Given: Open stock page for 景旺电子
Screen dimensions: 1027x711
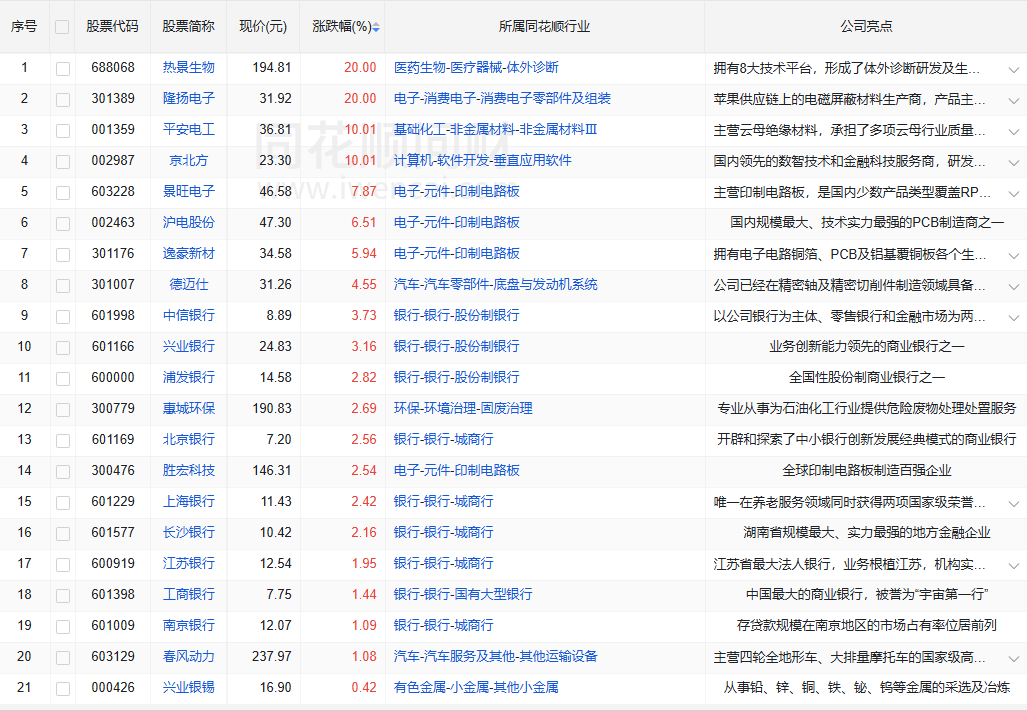Looking at the screenshot, I should [189, 192].
